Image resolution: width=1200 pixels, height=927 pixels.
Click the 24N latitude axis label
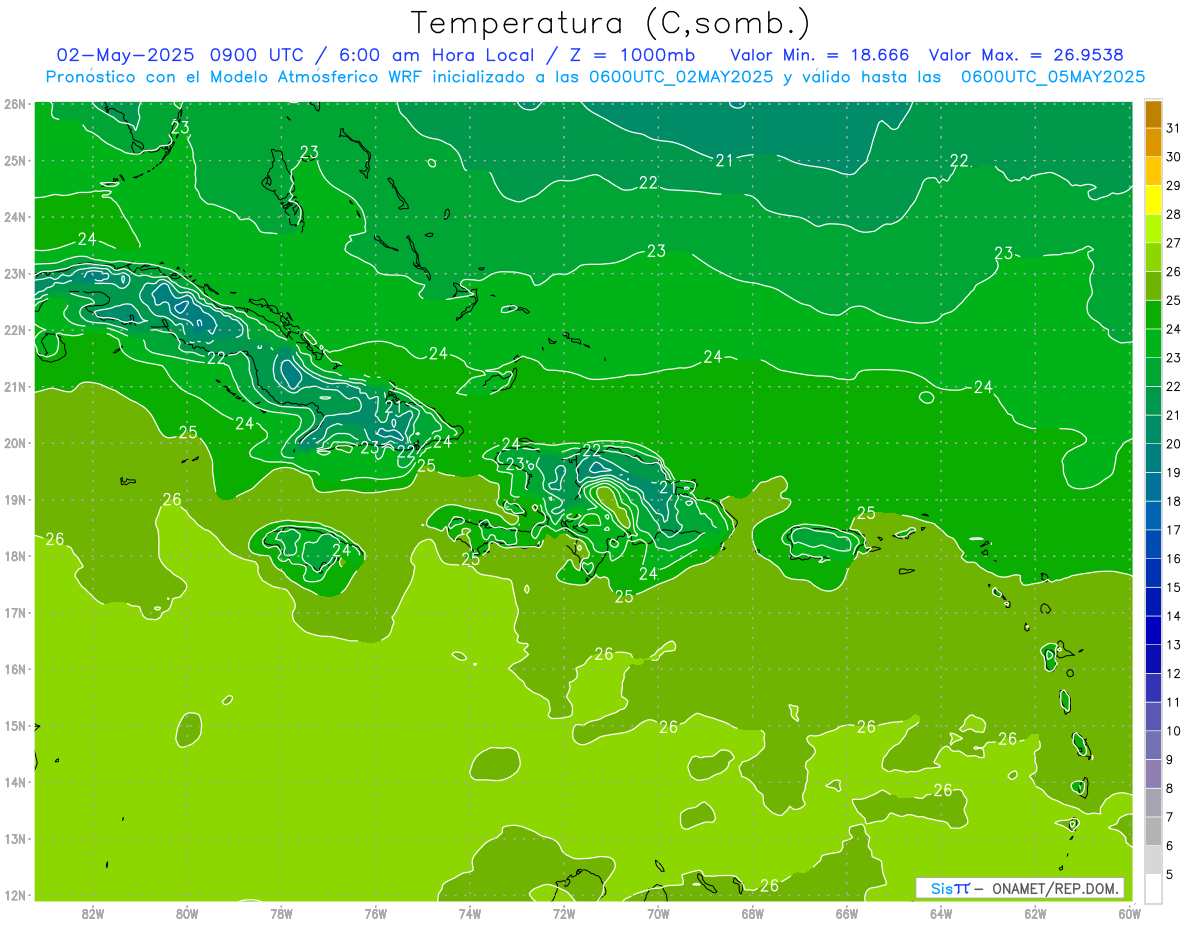[x=14, y=217]
